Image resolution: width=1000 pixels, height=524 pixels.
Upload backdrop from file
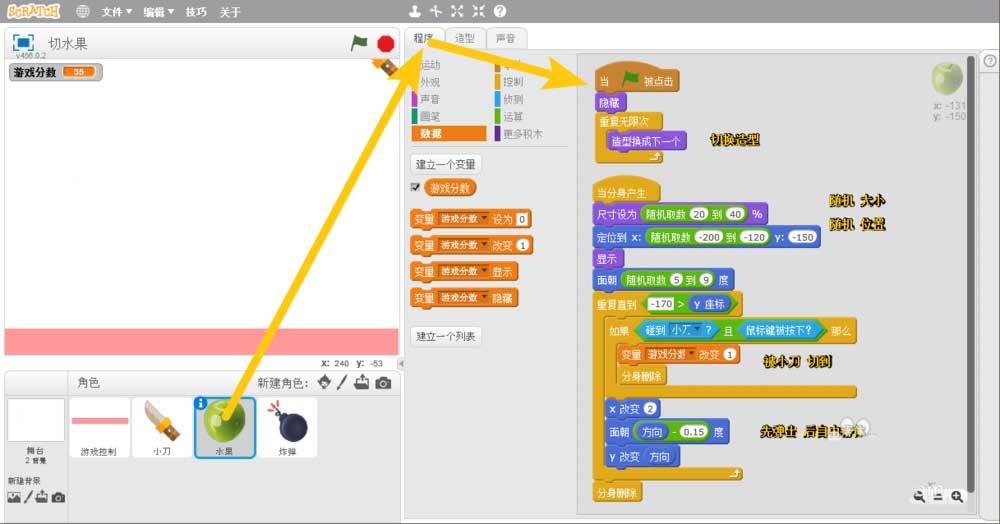coord(41,497)
